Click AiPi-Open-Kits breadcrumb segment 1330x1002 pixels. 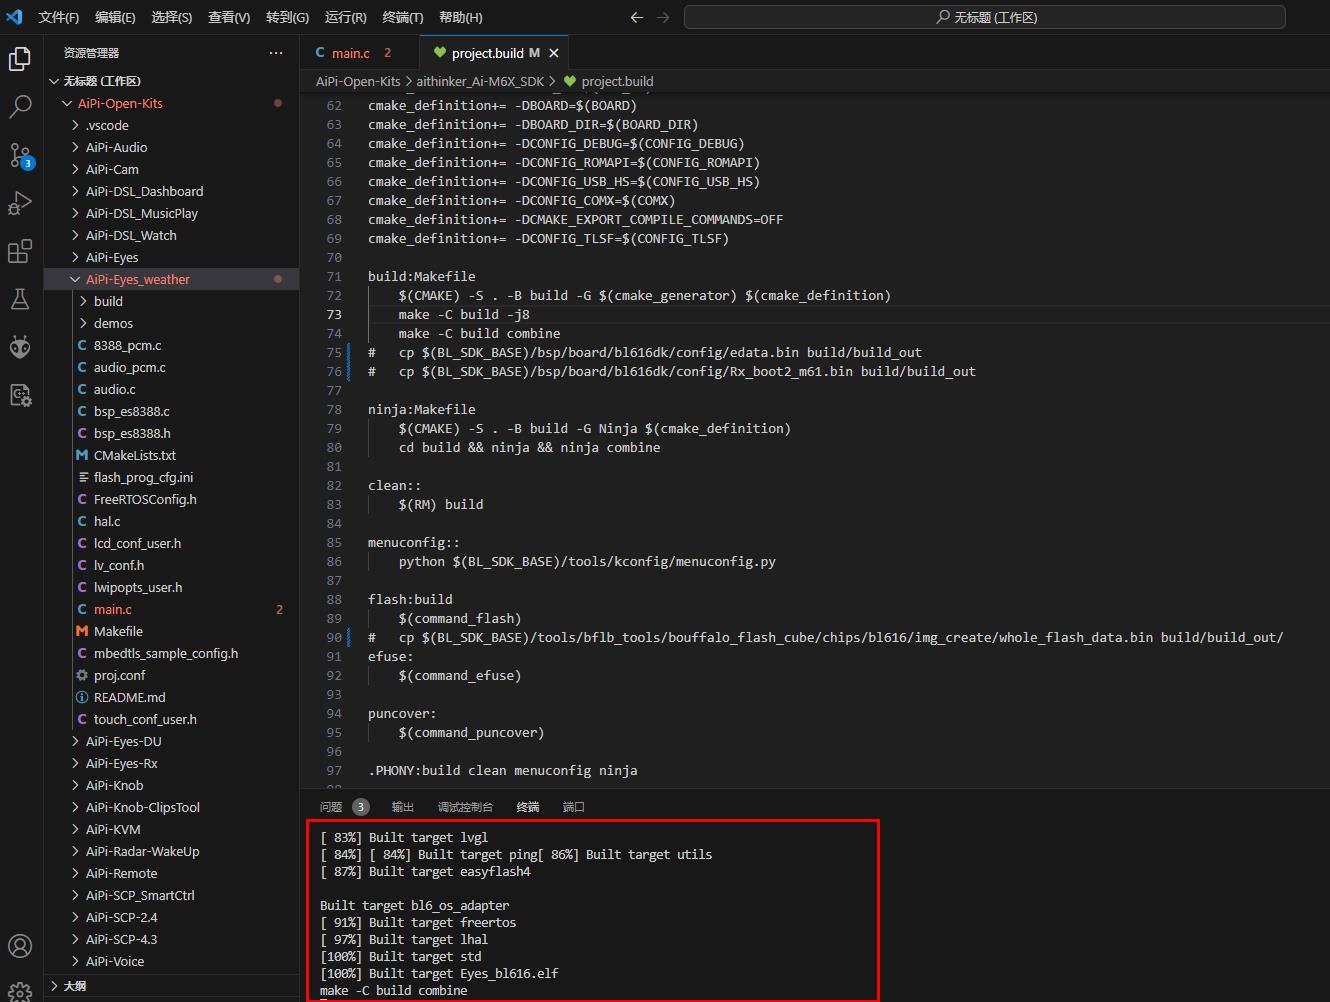(358, 82)
